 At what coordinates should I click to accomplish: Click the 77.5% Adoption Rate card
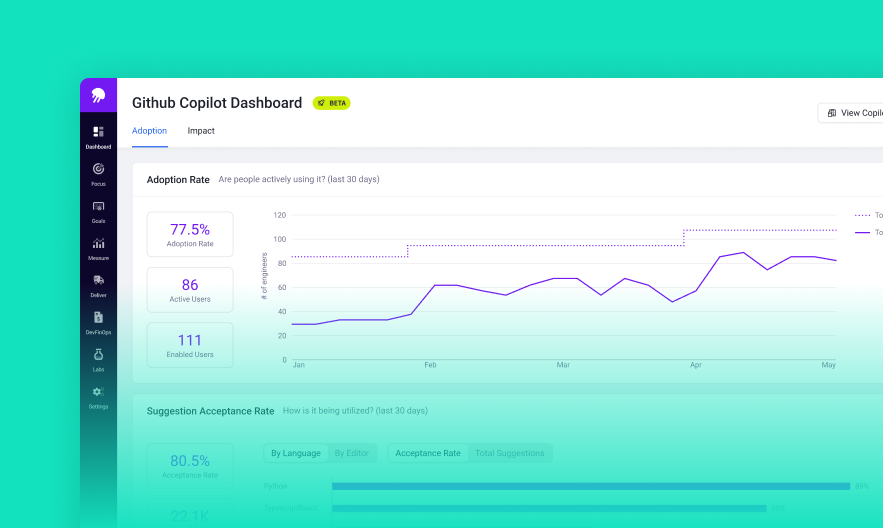click(x=190, y=234)
